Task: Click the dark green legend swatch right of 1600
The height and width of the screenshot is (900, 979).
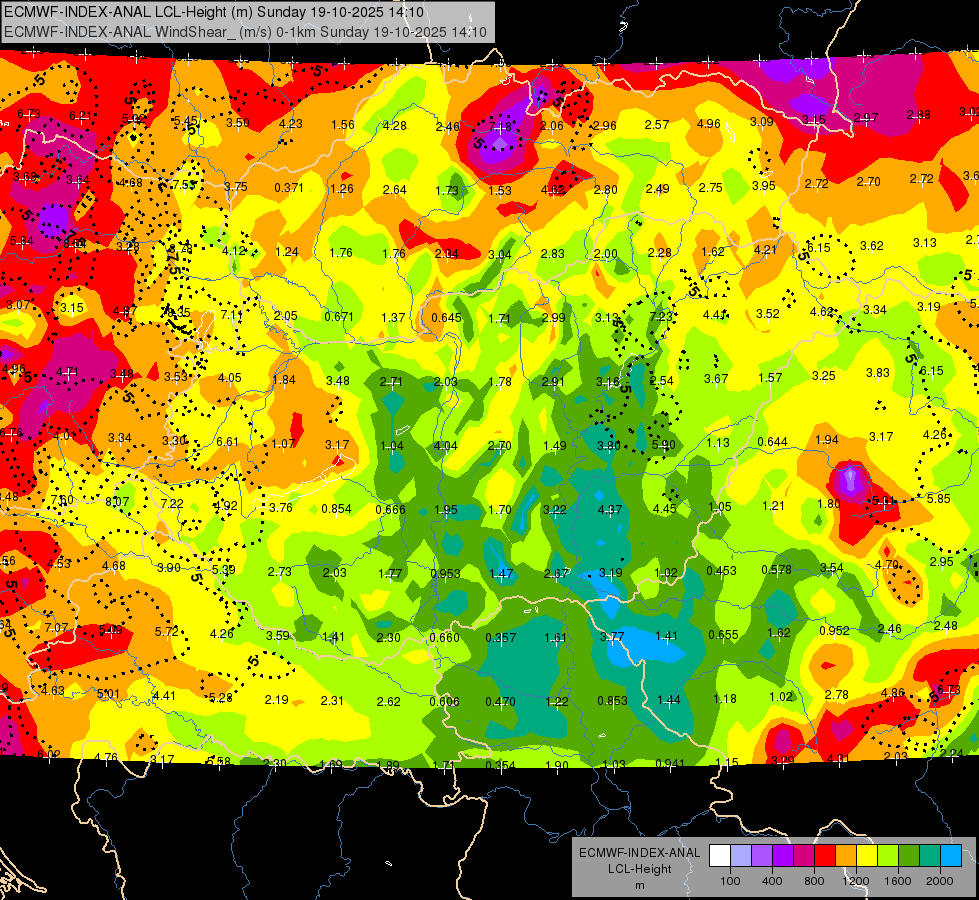Action: [909, 856]
